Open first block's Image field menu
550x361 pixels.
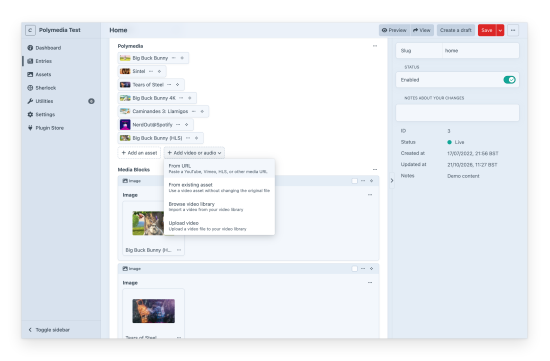point(370,195)
